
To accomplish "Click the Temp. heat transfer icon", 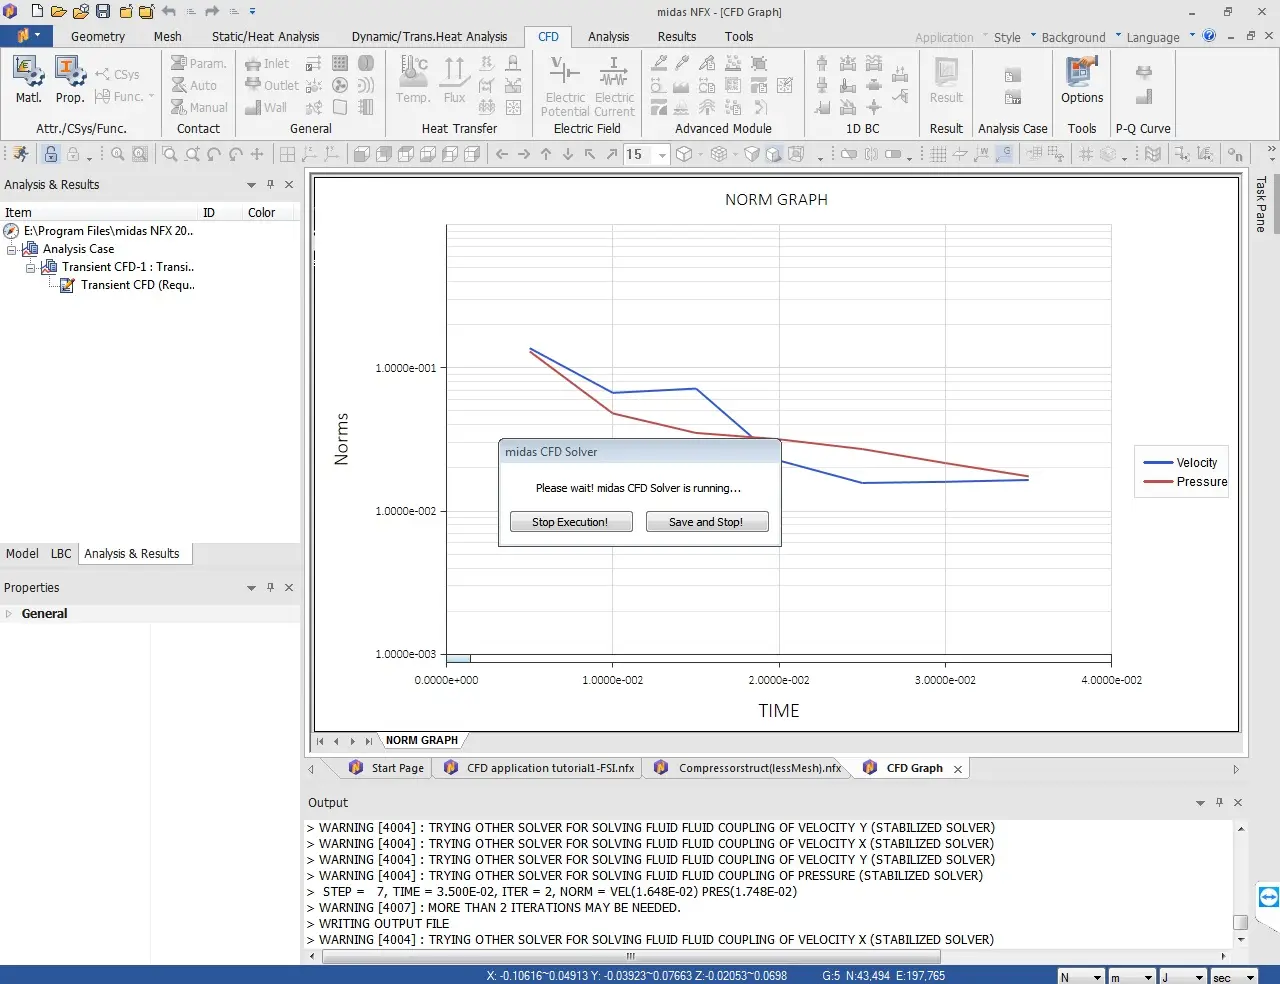I will [413, 80].
